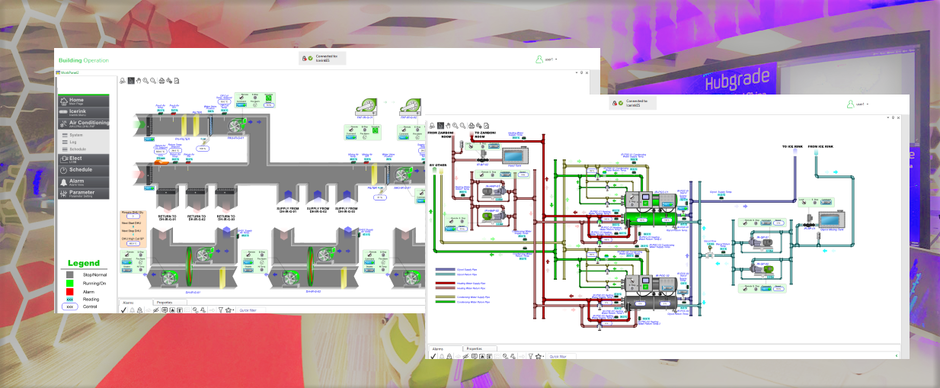Click the print icon in left graphic toolbar
The image size is (940, 388).
[x=161, y=80]
